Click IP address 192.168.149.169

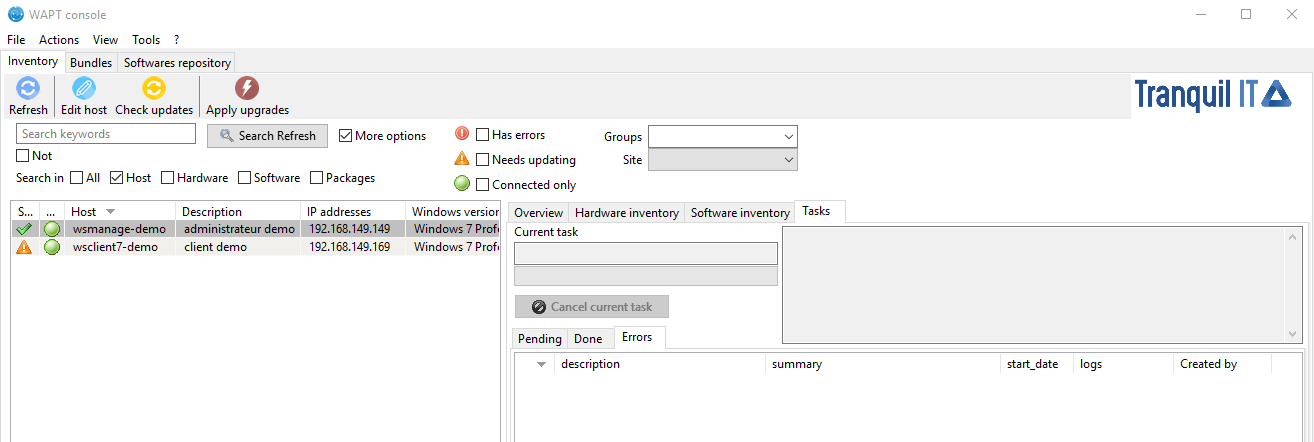349,247
